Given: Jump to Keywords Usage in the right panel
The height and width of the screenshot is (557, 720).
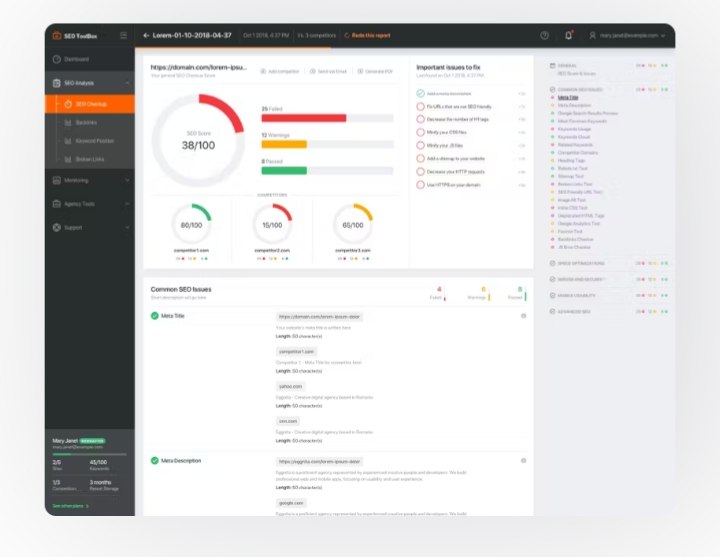Looking at the screenshot, I should pyautogui.click(x=574, y=129).
